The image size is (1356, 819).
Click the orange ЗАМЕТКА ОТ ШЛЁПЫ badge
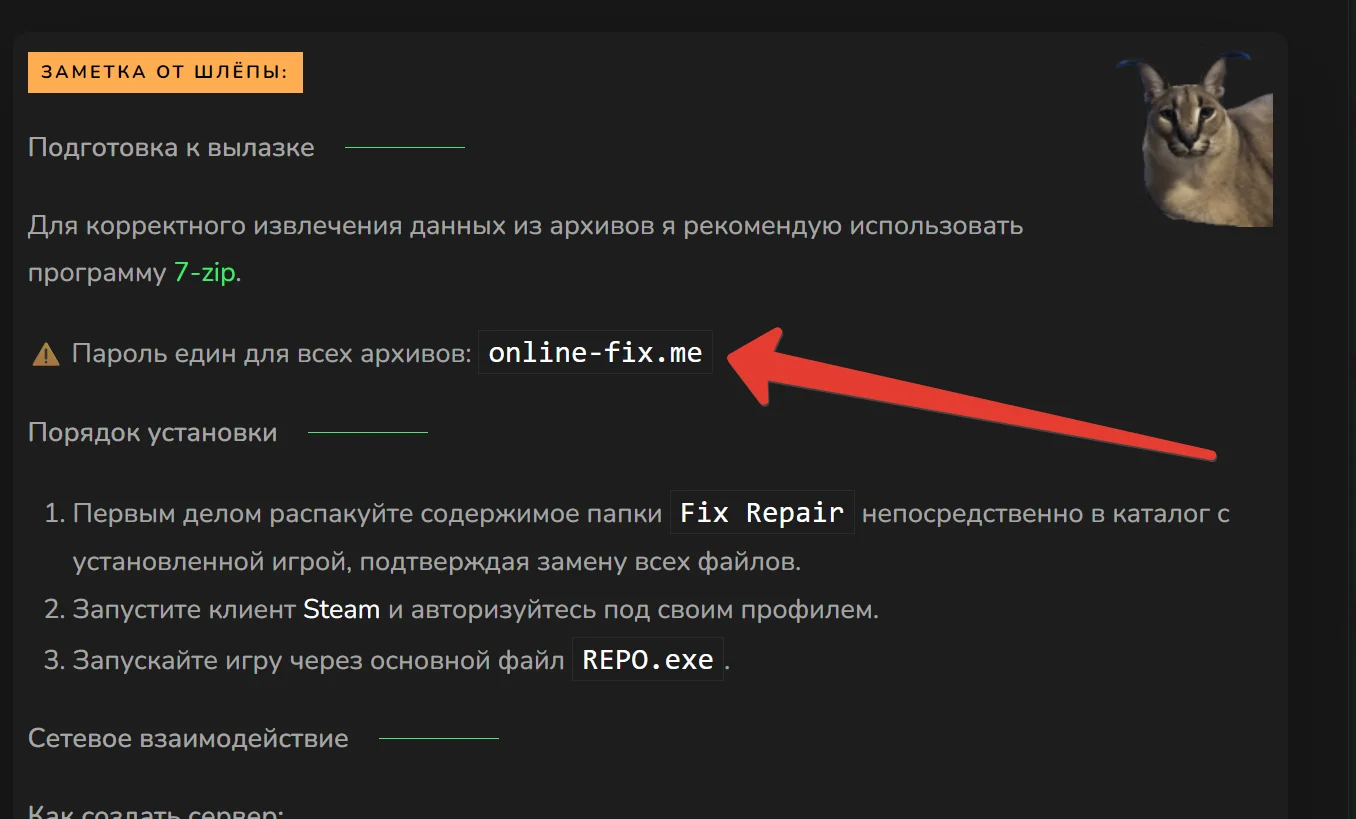tap(165, 72)
